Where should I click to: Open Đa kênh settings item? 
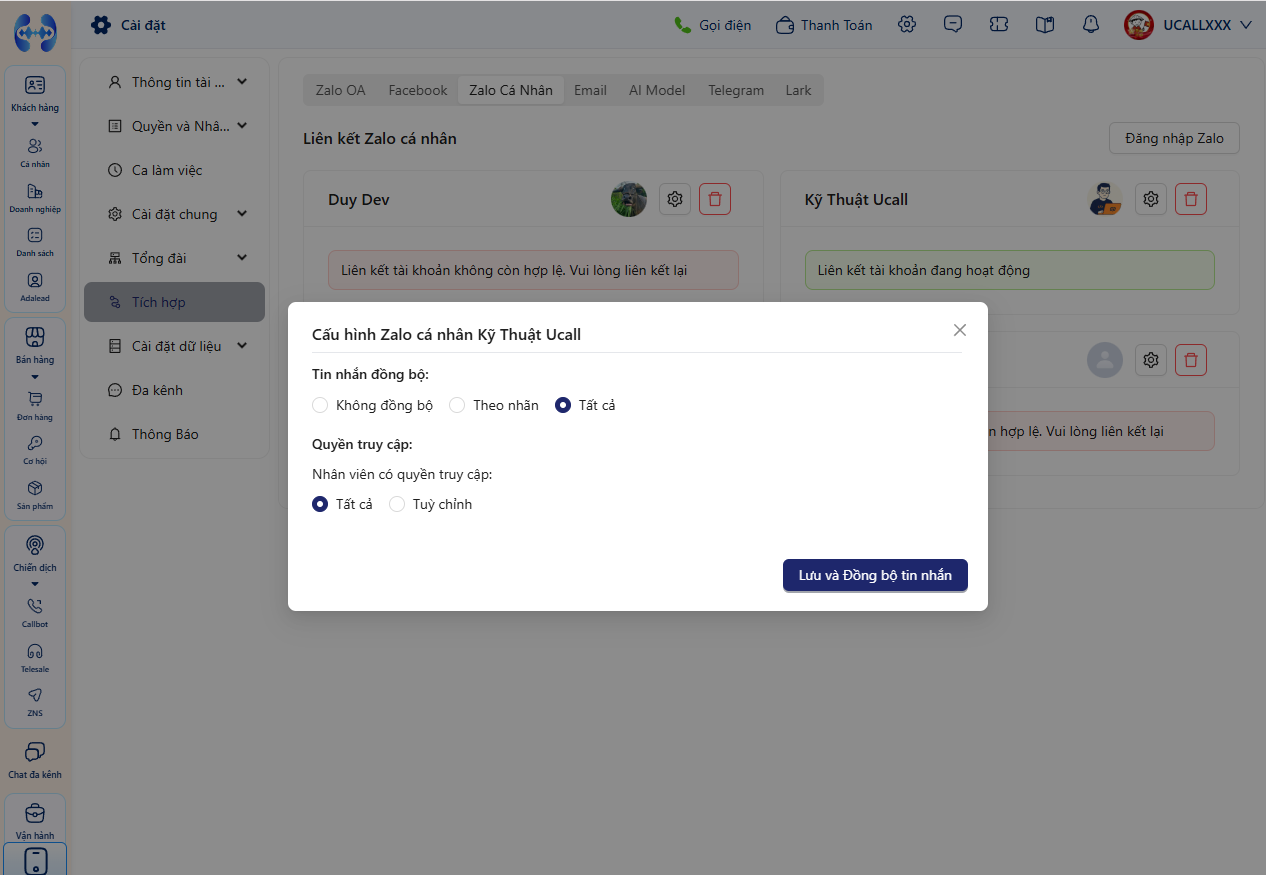174,390
